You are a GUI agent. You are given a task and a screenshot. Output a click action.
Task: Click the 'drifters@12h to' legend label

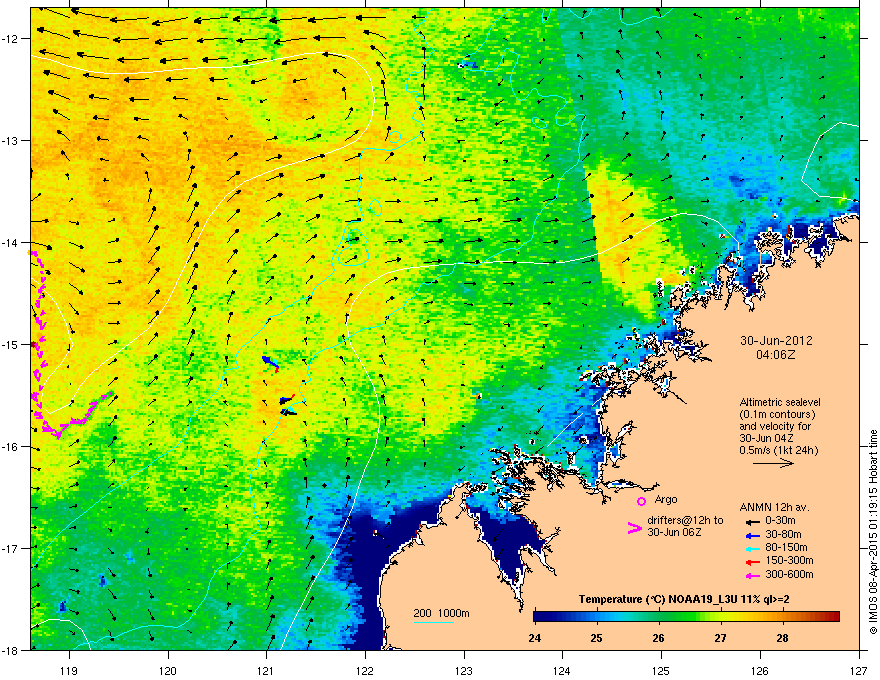tap(685, 520)
